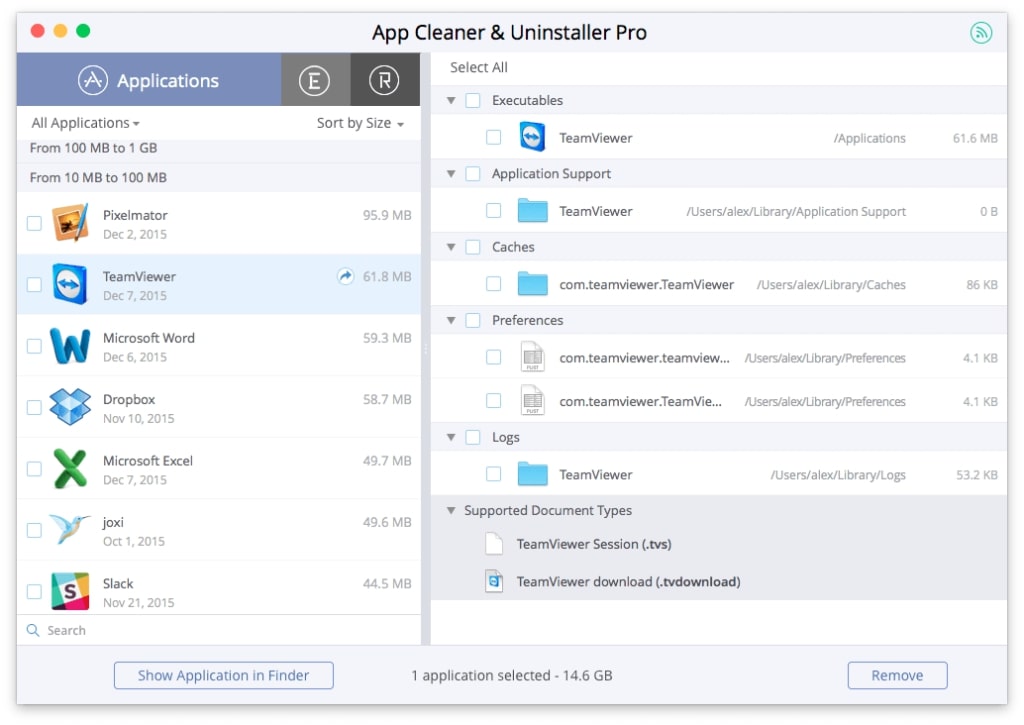
Task: Collapse the Preferences section triangle
Action: click(451, 320)
